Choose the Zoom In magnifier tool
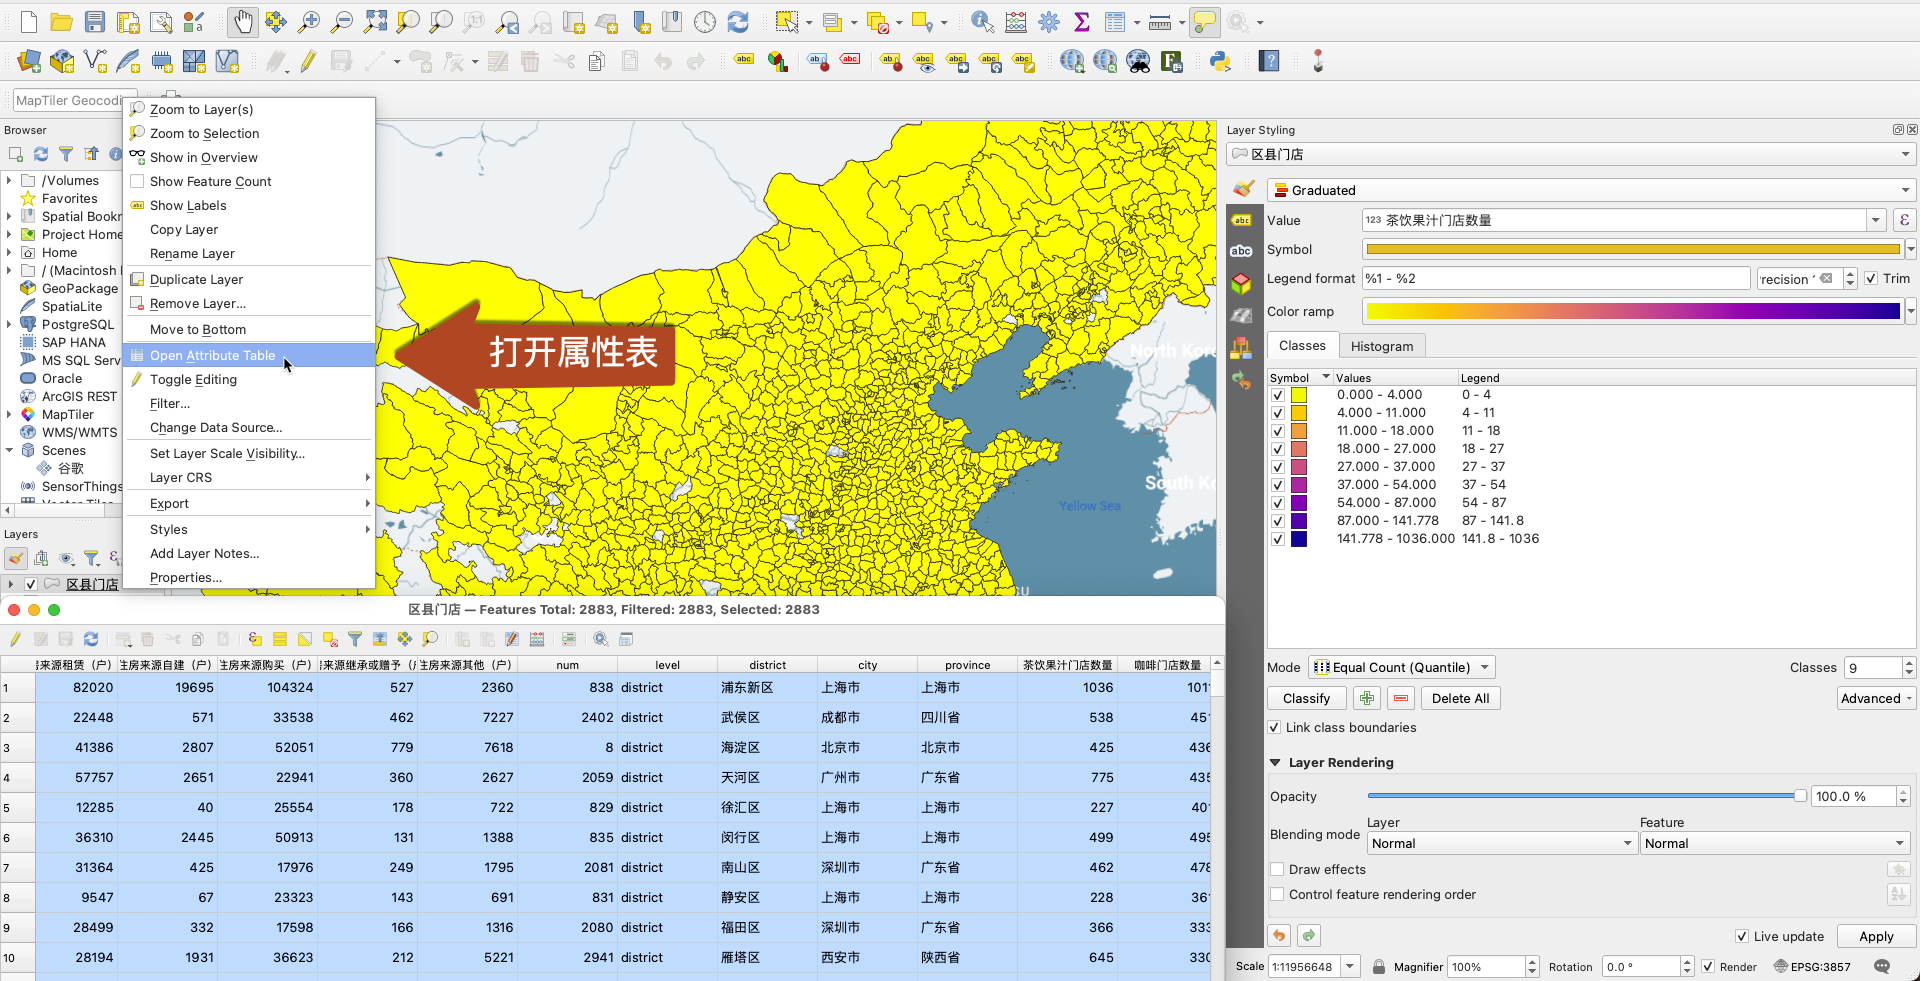 point(309,22)
